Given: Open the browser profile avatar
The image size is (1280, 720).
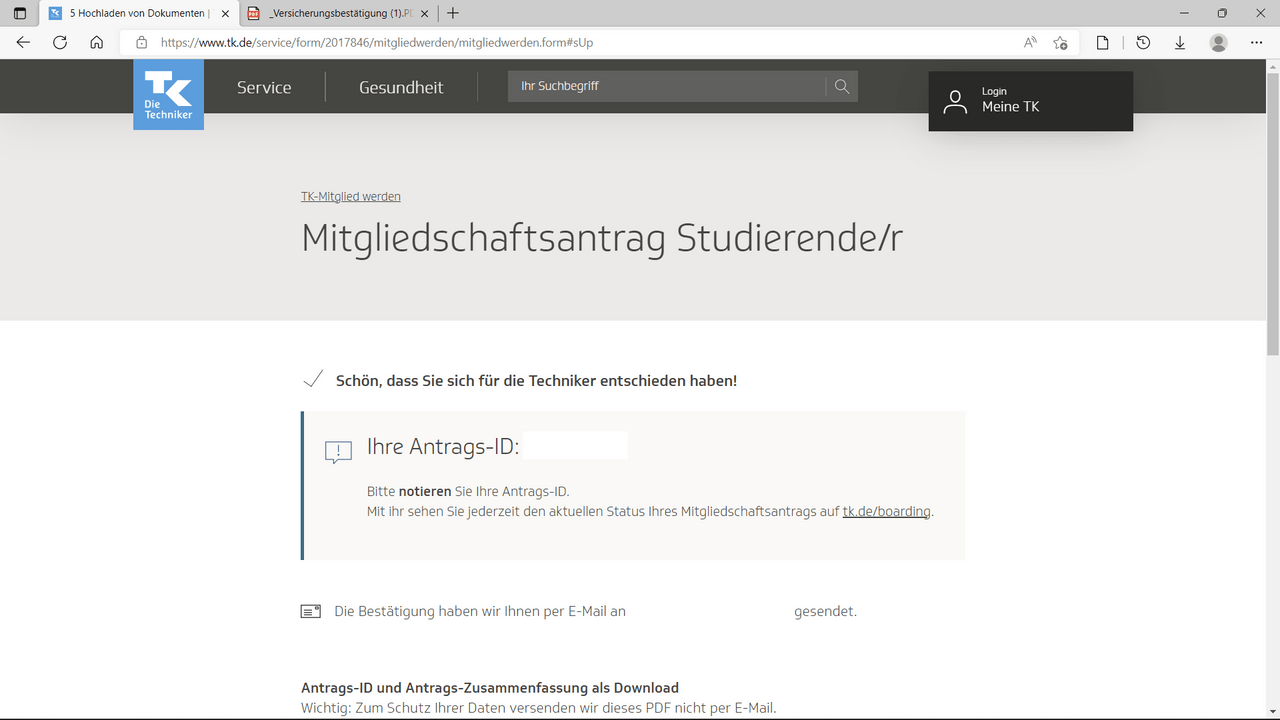Looking at the screenshot, I should tap(1218, 43).
